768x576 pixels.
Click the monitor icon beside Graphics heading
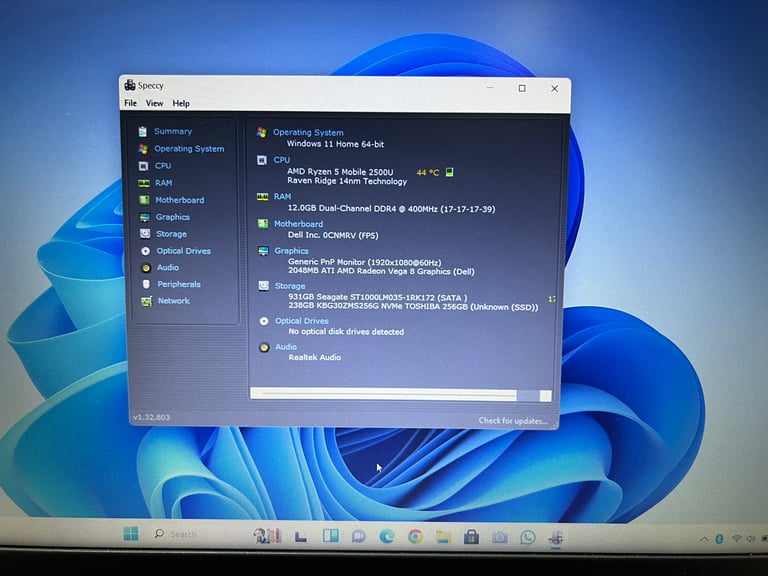pyautogui.click(x=263, y=251)
